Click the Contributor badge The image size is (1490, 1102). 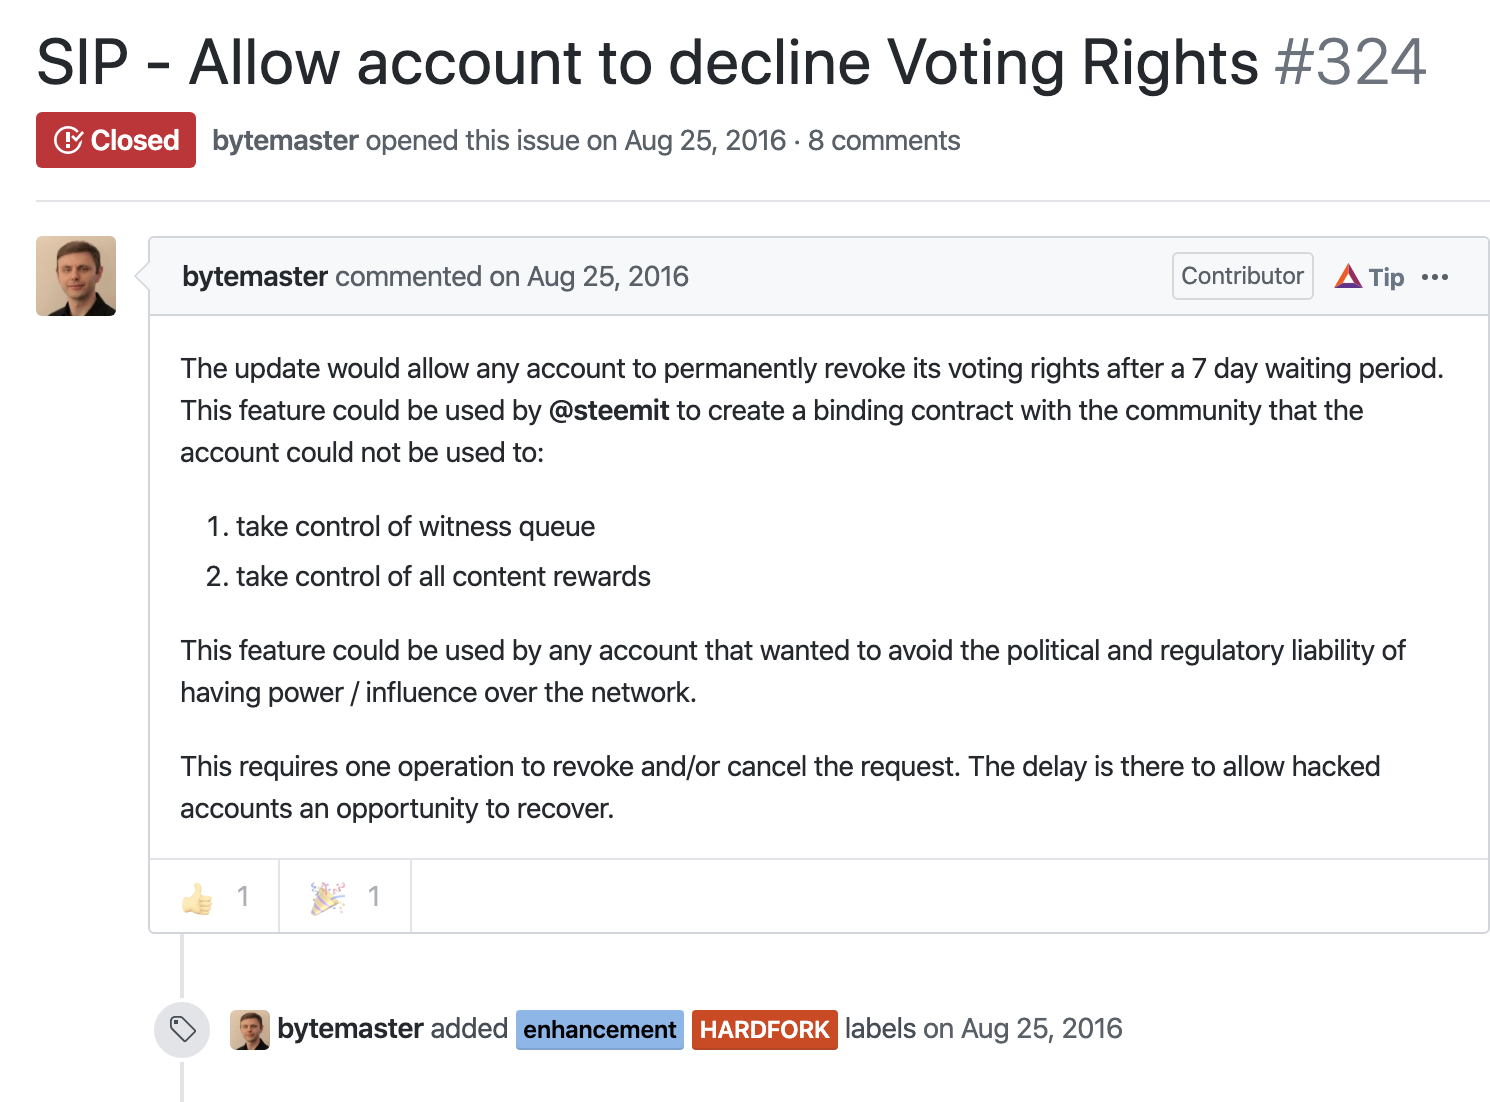[x=1242, y=276]
